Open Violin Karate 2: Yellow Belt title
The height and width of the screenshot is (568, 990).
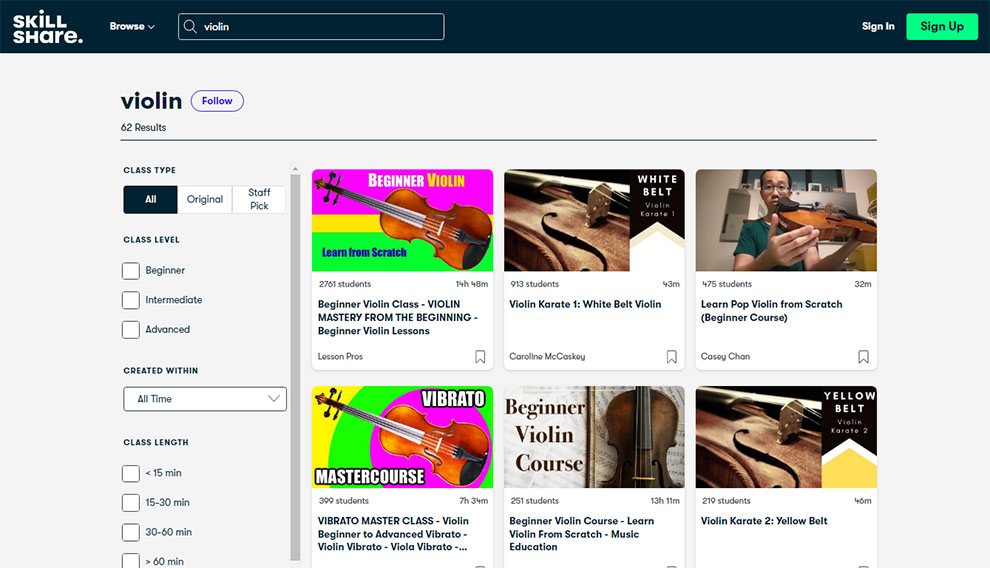[764, 521]
